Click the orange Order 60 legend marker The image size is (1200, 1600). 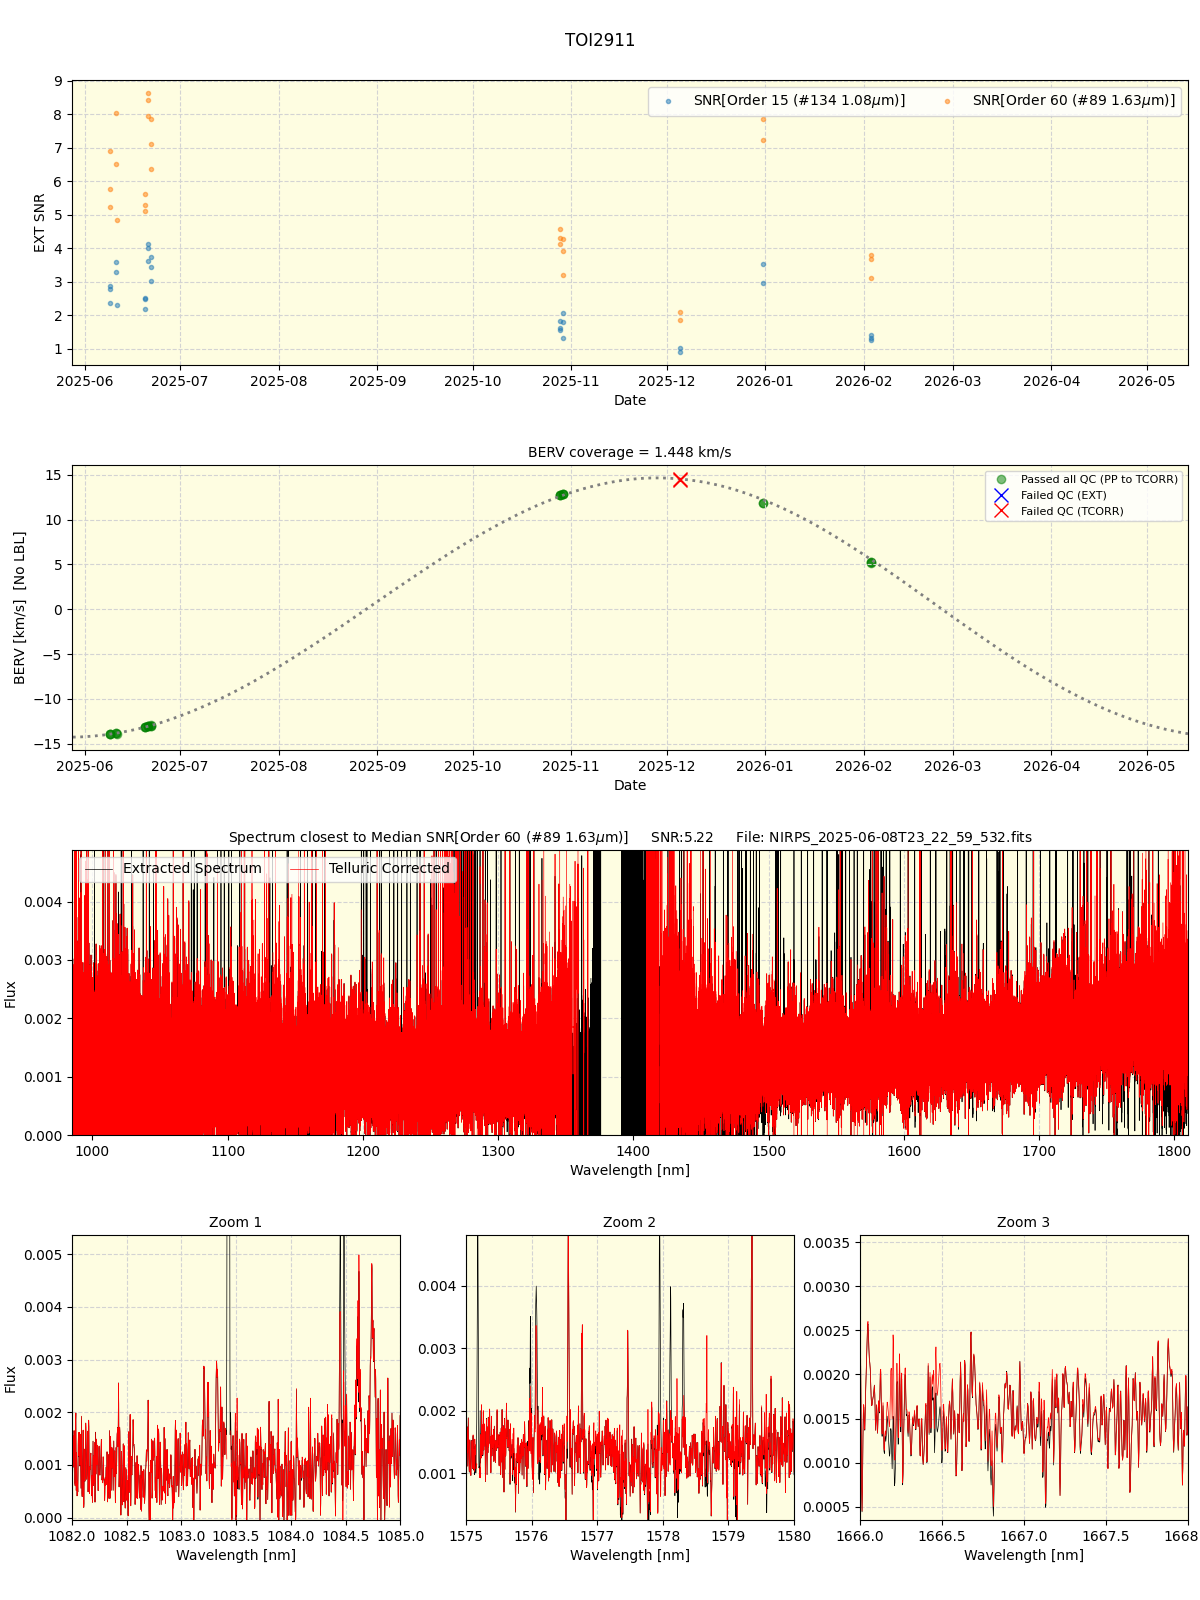947,101
